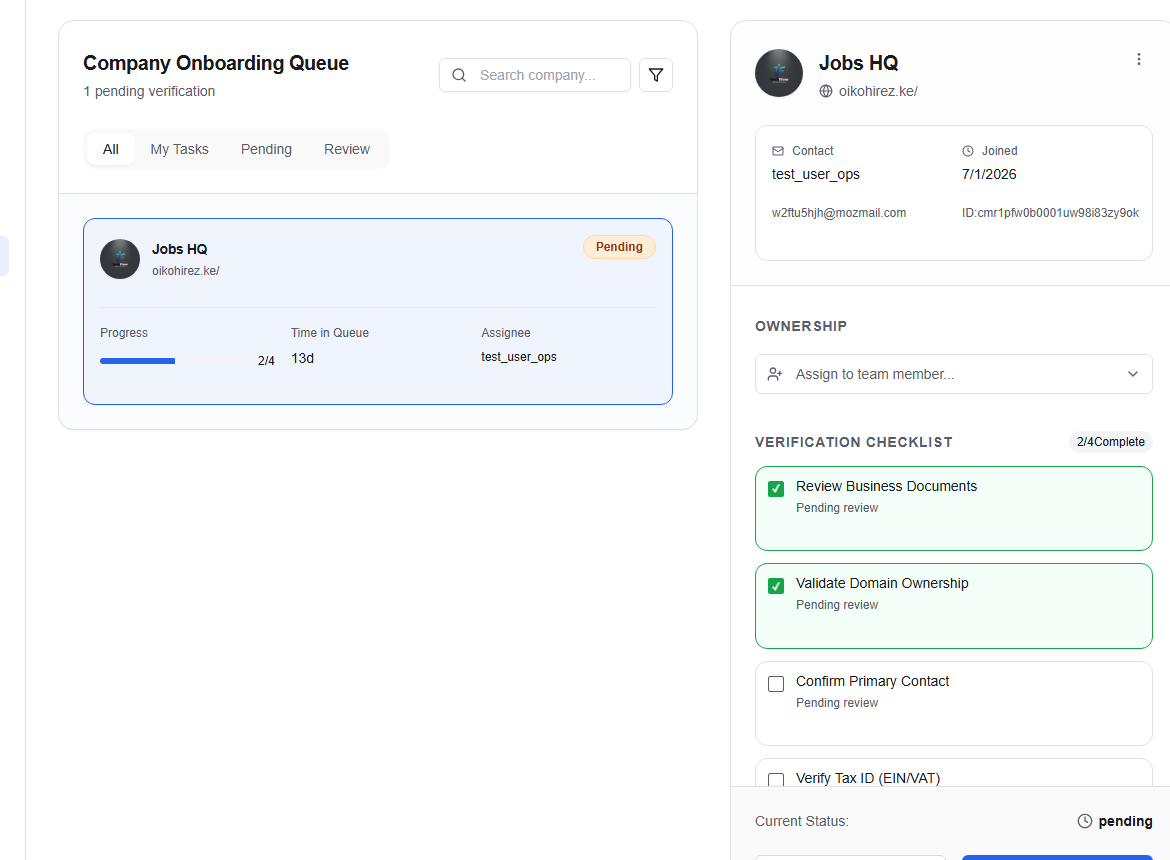Image resolution: width=1170 pixels, height=860 pixels.
Task: Click the Confirm Primary Contact label
Action: coord(872,681)
